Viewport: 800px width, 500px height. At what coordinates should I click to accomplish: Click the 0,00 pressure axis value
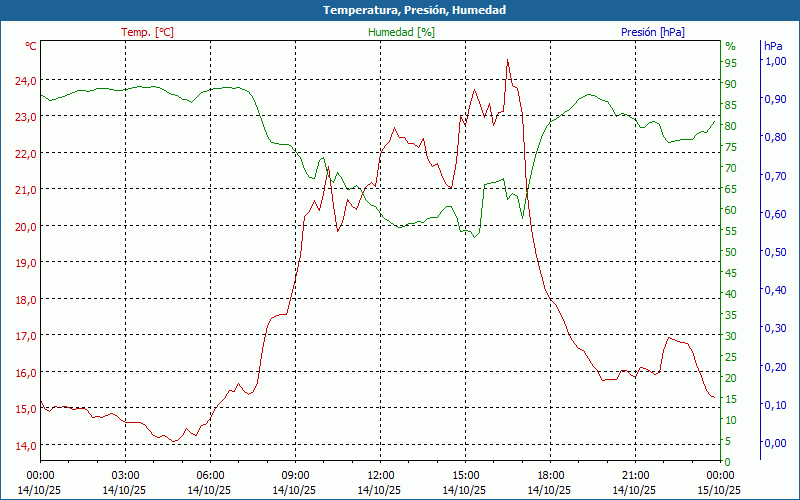[x=774, y=442]
